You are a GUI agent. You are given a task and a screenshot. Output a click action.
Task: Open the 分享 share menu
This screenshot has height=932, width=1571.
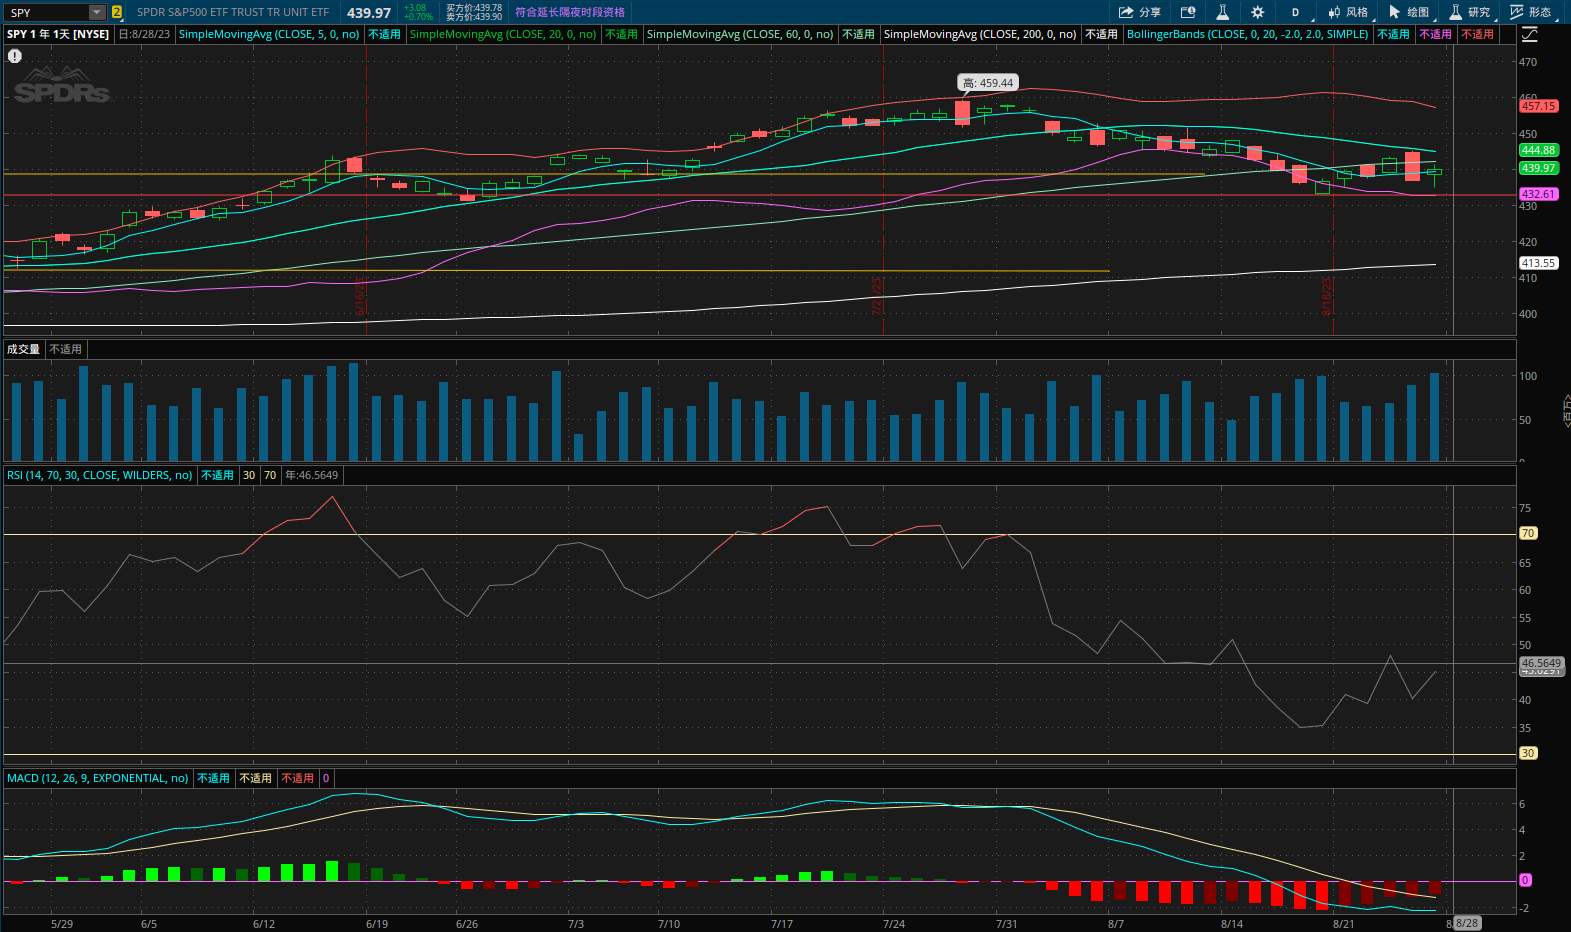tap(1139, 12)
